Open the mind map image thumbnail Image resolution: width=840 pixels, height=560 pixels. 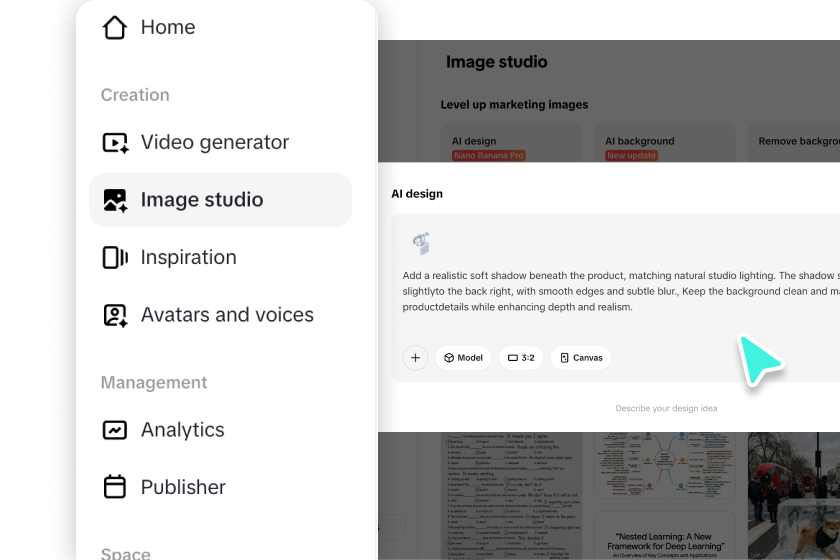pos(665,465)
